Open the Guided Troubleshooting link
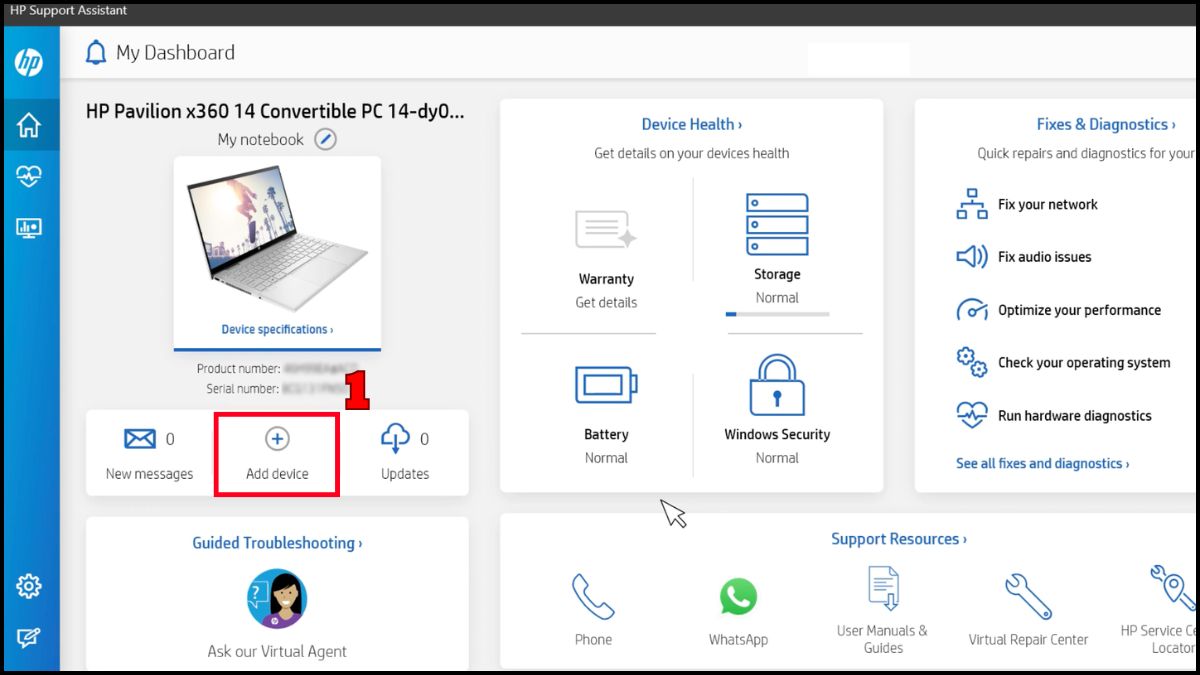Viewport: 1200px width, 675px height. 277,543
